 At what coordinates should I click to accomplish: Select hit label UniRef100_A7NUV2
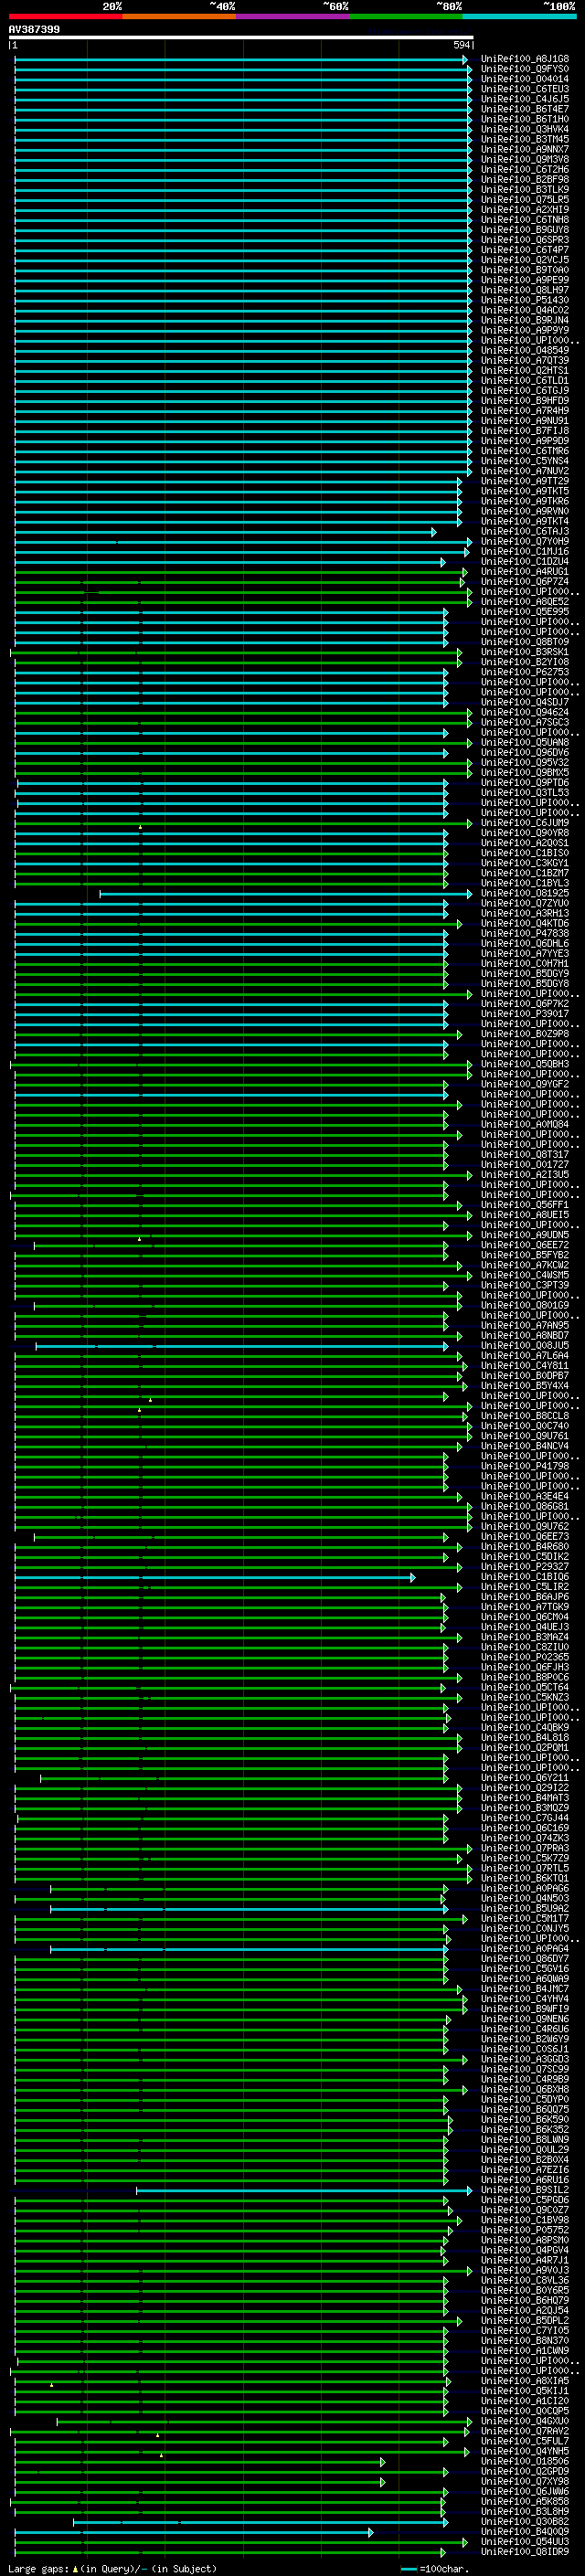point(525,471)
